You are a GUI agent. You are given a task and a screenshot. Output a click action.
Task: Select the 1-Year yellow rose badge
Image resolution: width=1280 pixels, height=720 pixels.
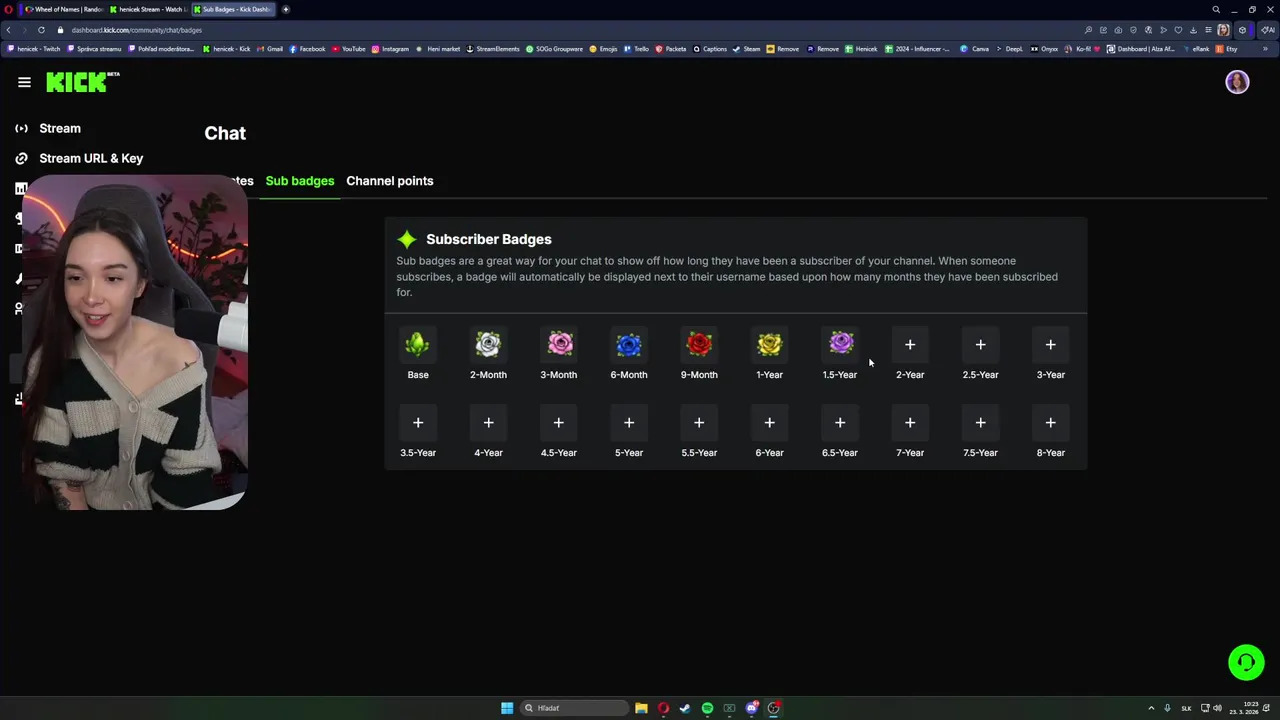coord(769,345)
